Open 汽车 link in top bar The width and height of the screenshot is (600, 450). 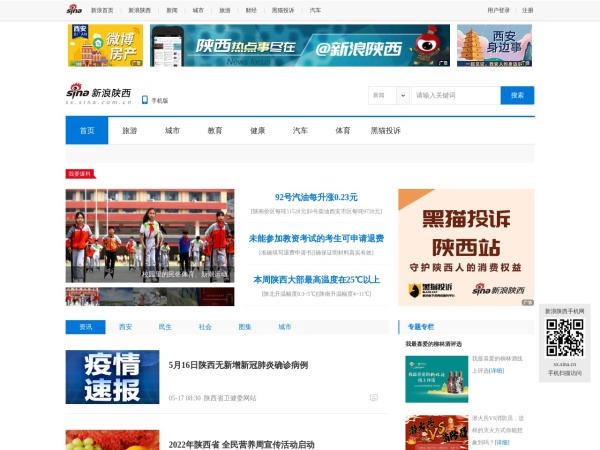coord(315,10)
